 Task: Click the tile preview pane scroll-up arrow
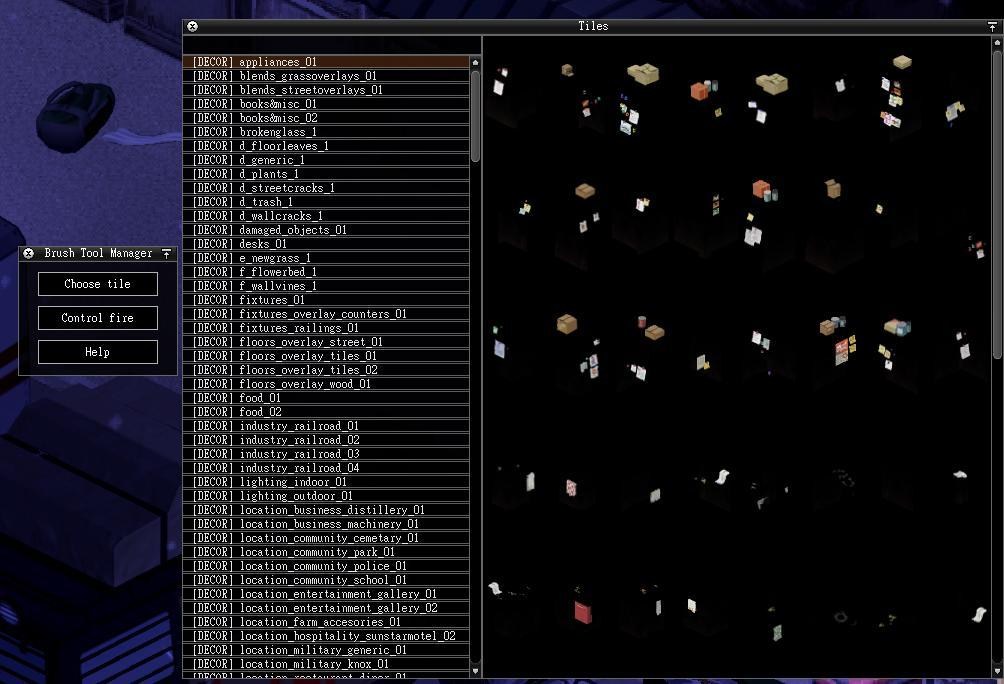[996, 43]
